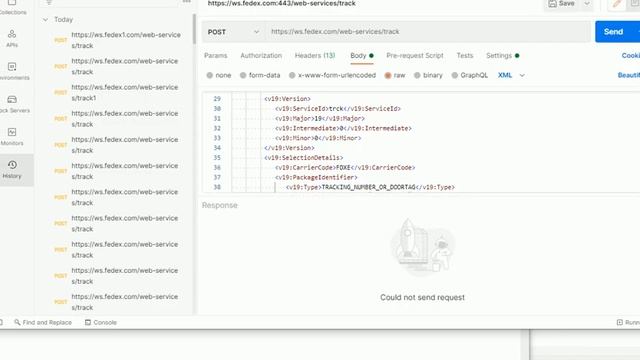Click the request URL input field
This screenshot has width=640, height=360.
pos(428,32)
